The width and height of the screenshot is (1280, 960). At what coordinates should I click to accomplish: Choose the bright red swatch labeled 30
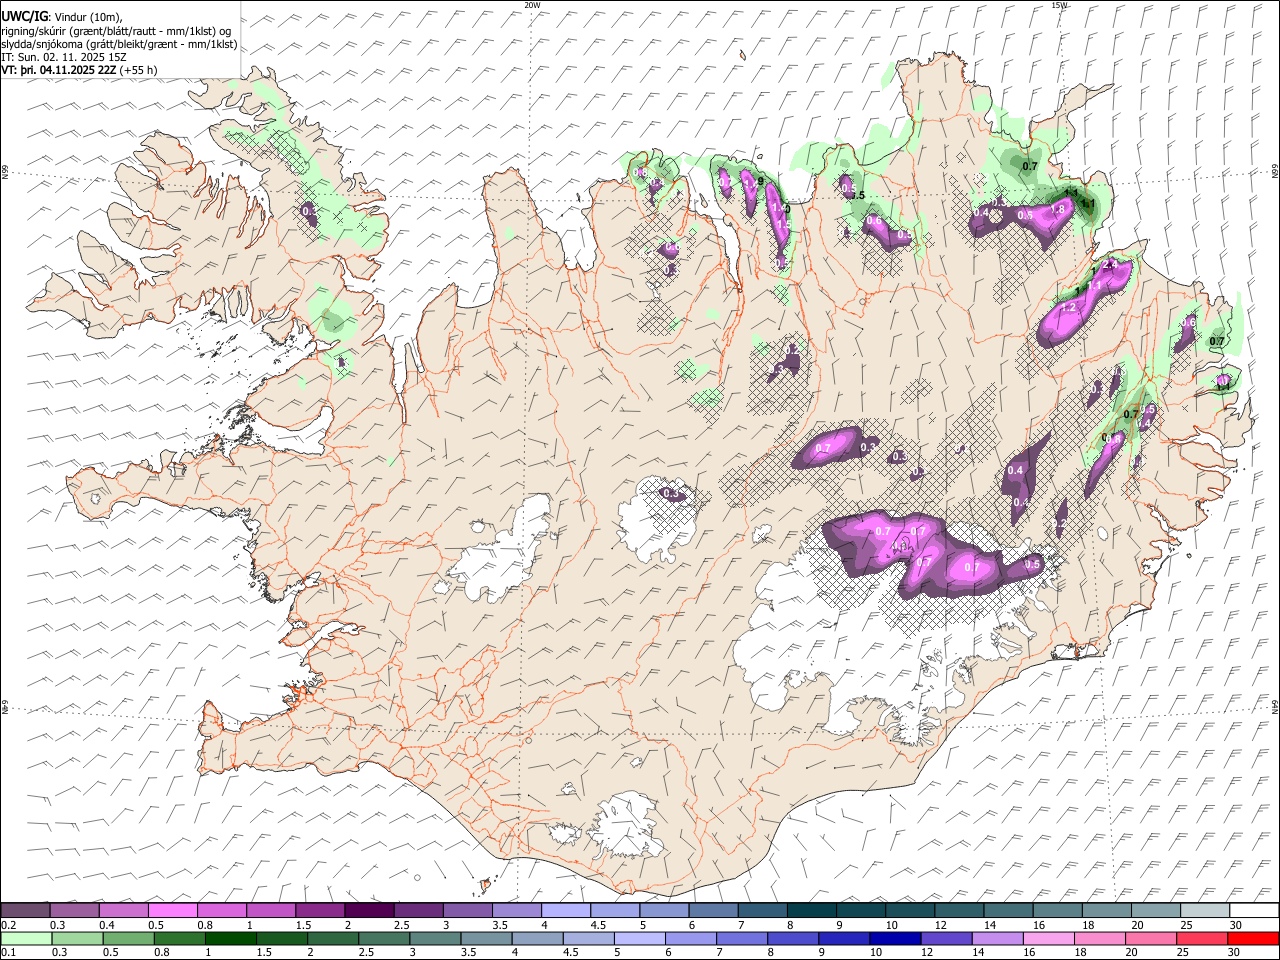pyautogui.click(x=1252, y=938)
